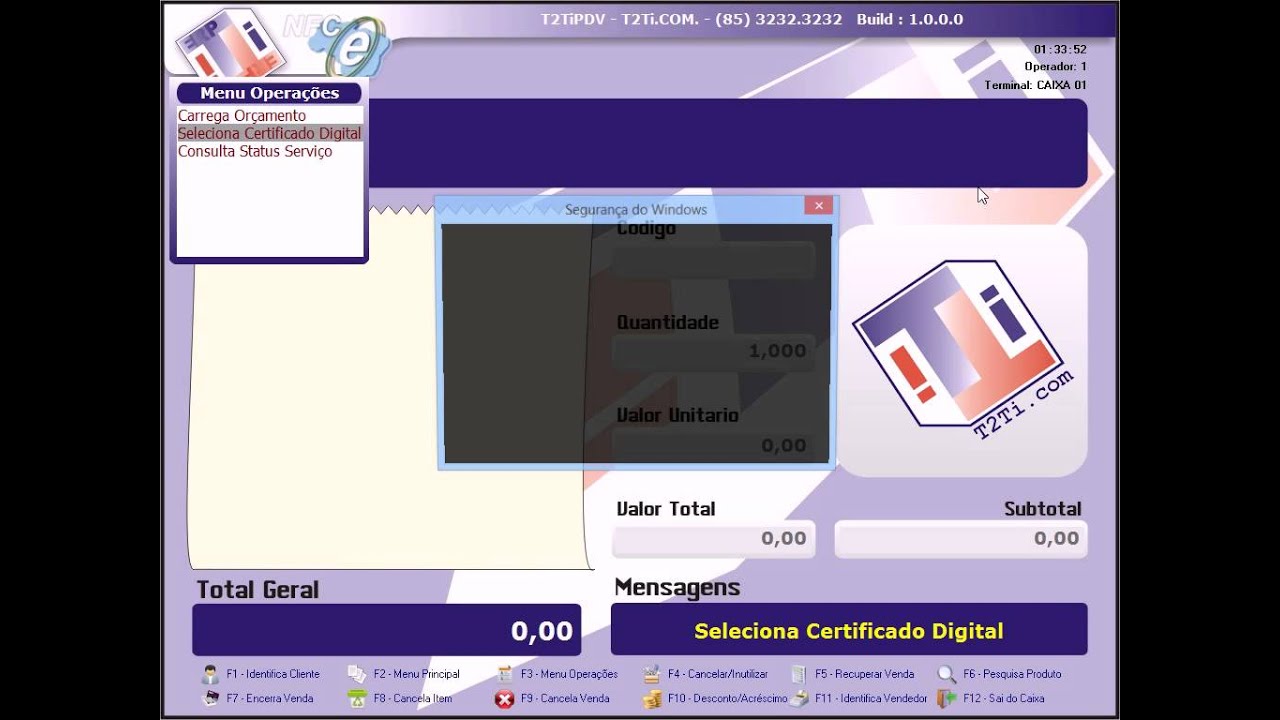Click the Valor Unitario field
1280x720 pixels.
tap(714, 445)
